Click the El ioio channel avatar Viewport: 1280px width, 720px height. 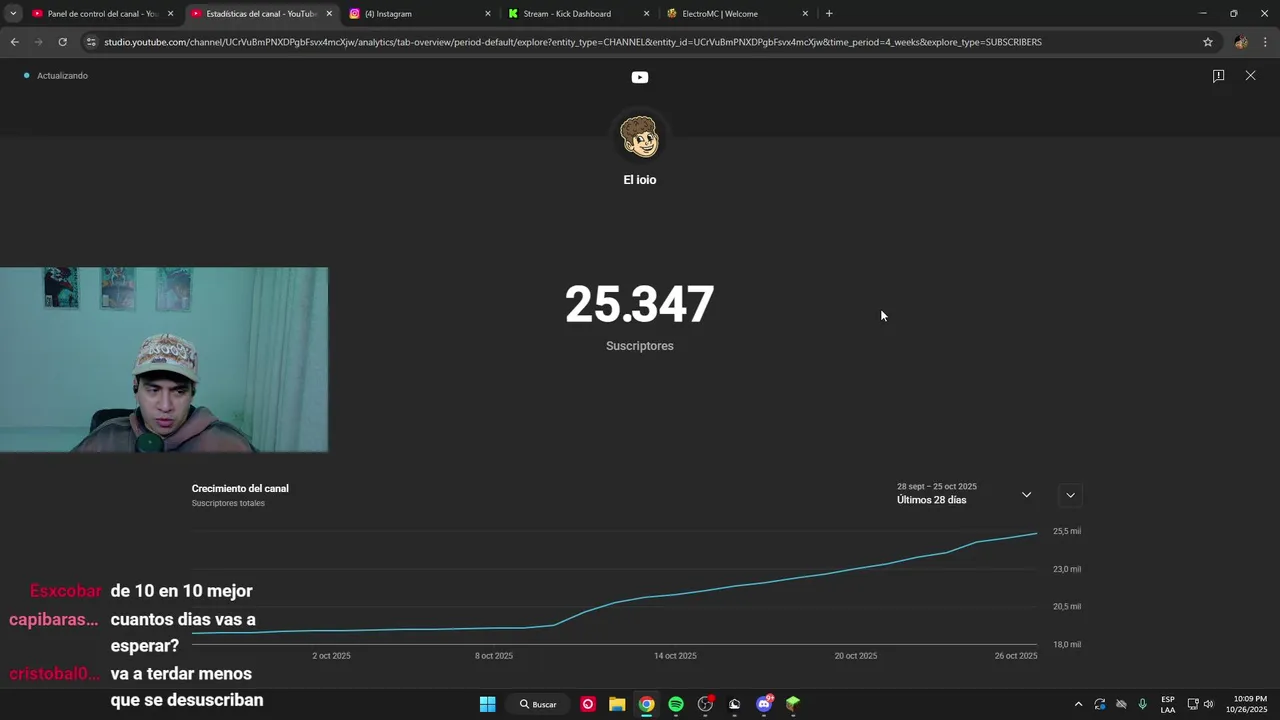(x=640, y=137)
